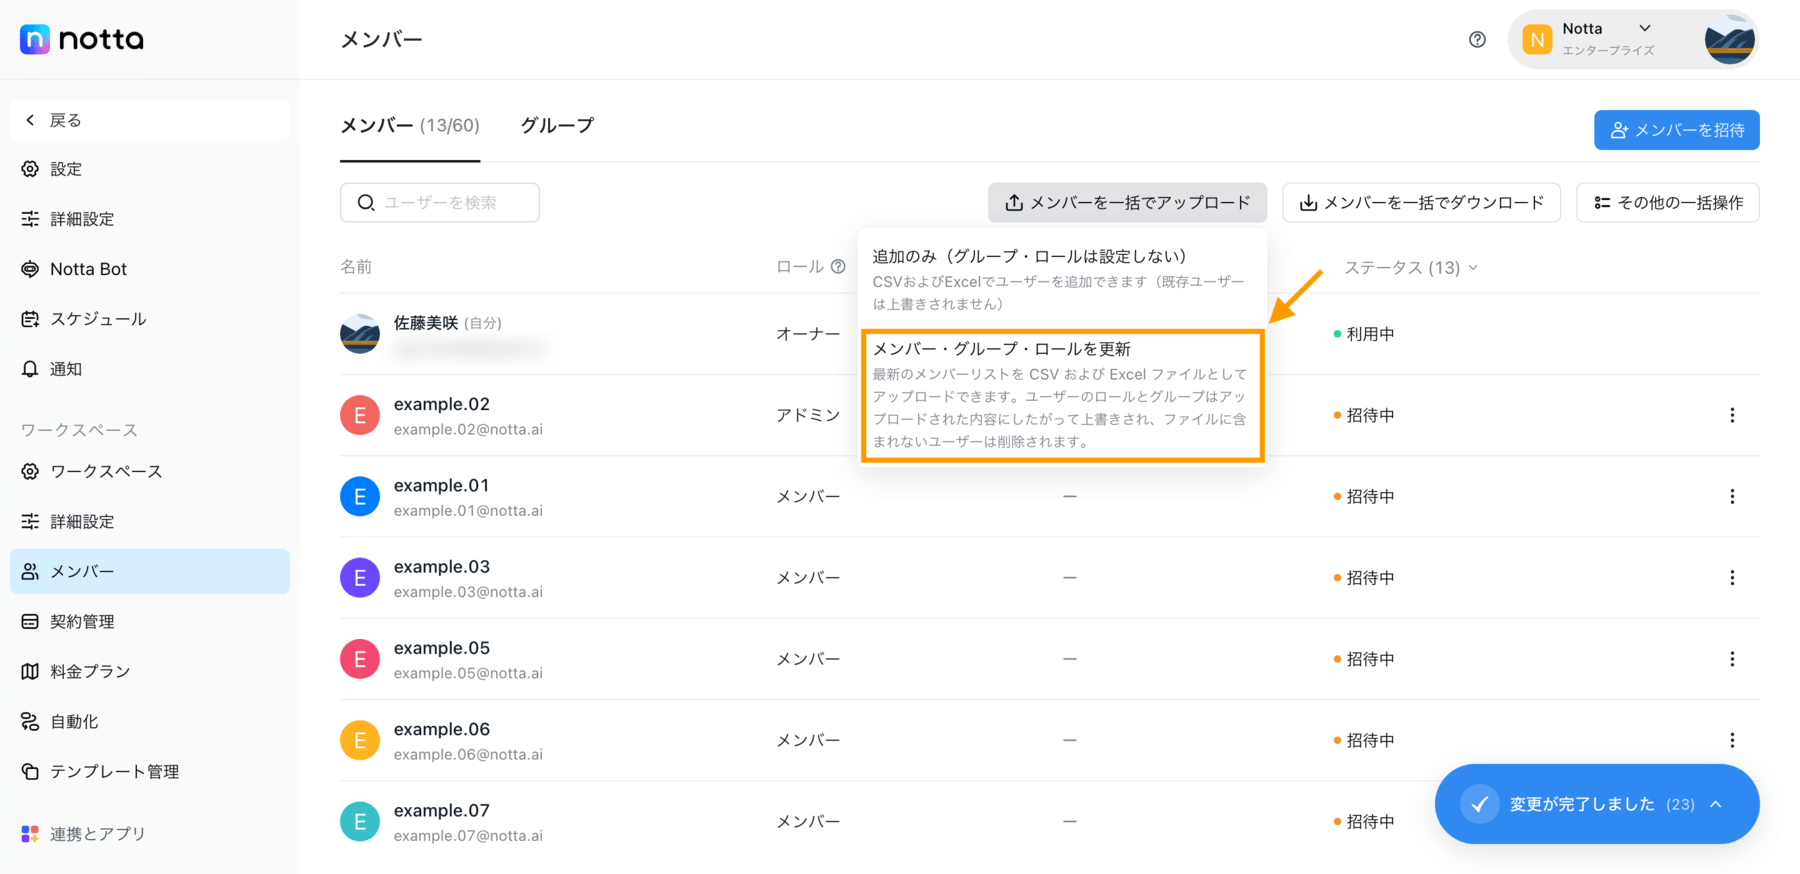1800x874 pixels.
Task: Click email example.03@notta.ai
Action: [468, 592]
